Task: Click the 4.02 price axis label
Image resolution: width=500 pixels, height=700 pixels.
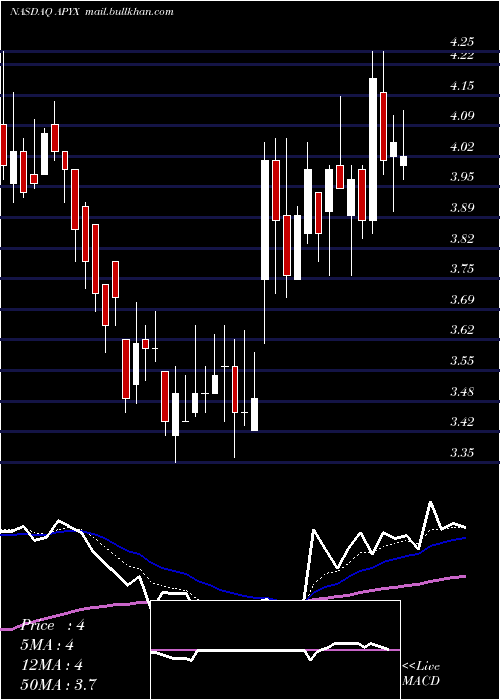Action: tap(462, 146)
